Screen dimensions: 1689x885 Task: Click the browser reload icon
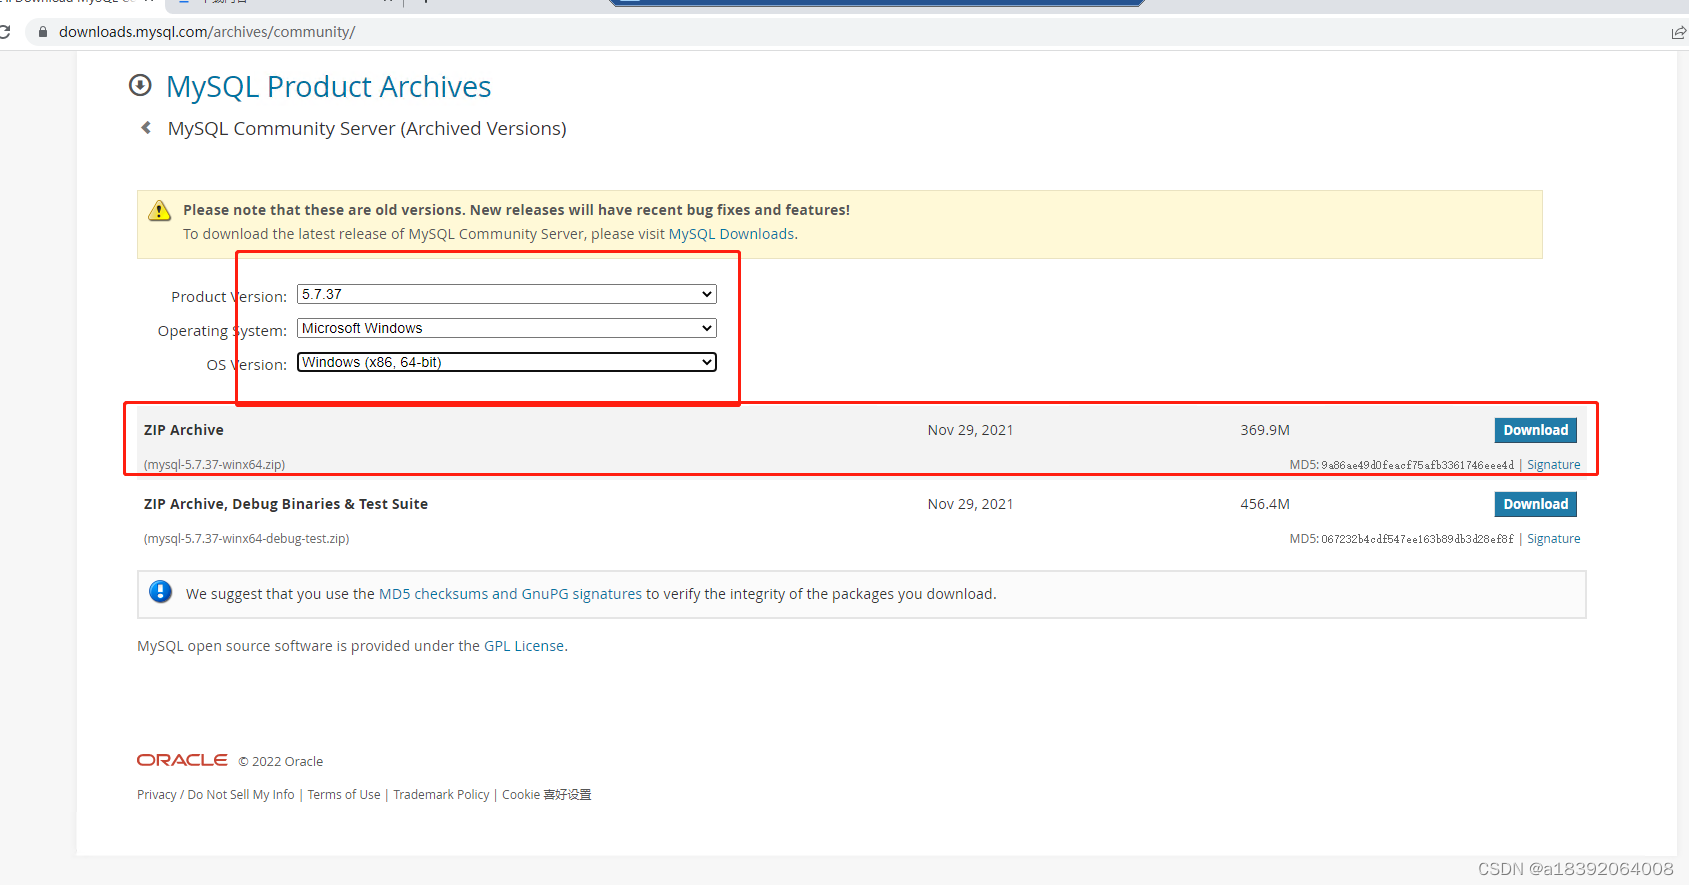[x=4, y=32]
